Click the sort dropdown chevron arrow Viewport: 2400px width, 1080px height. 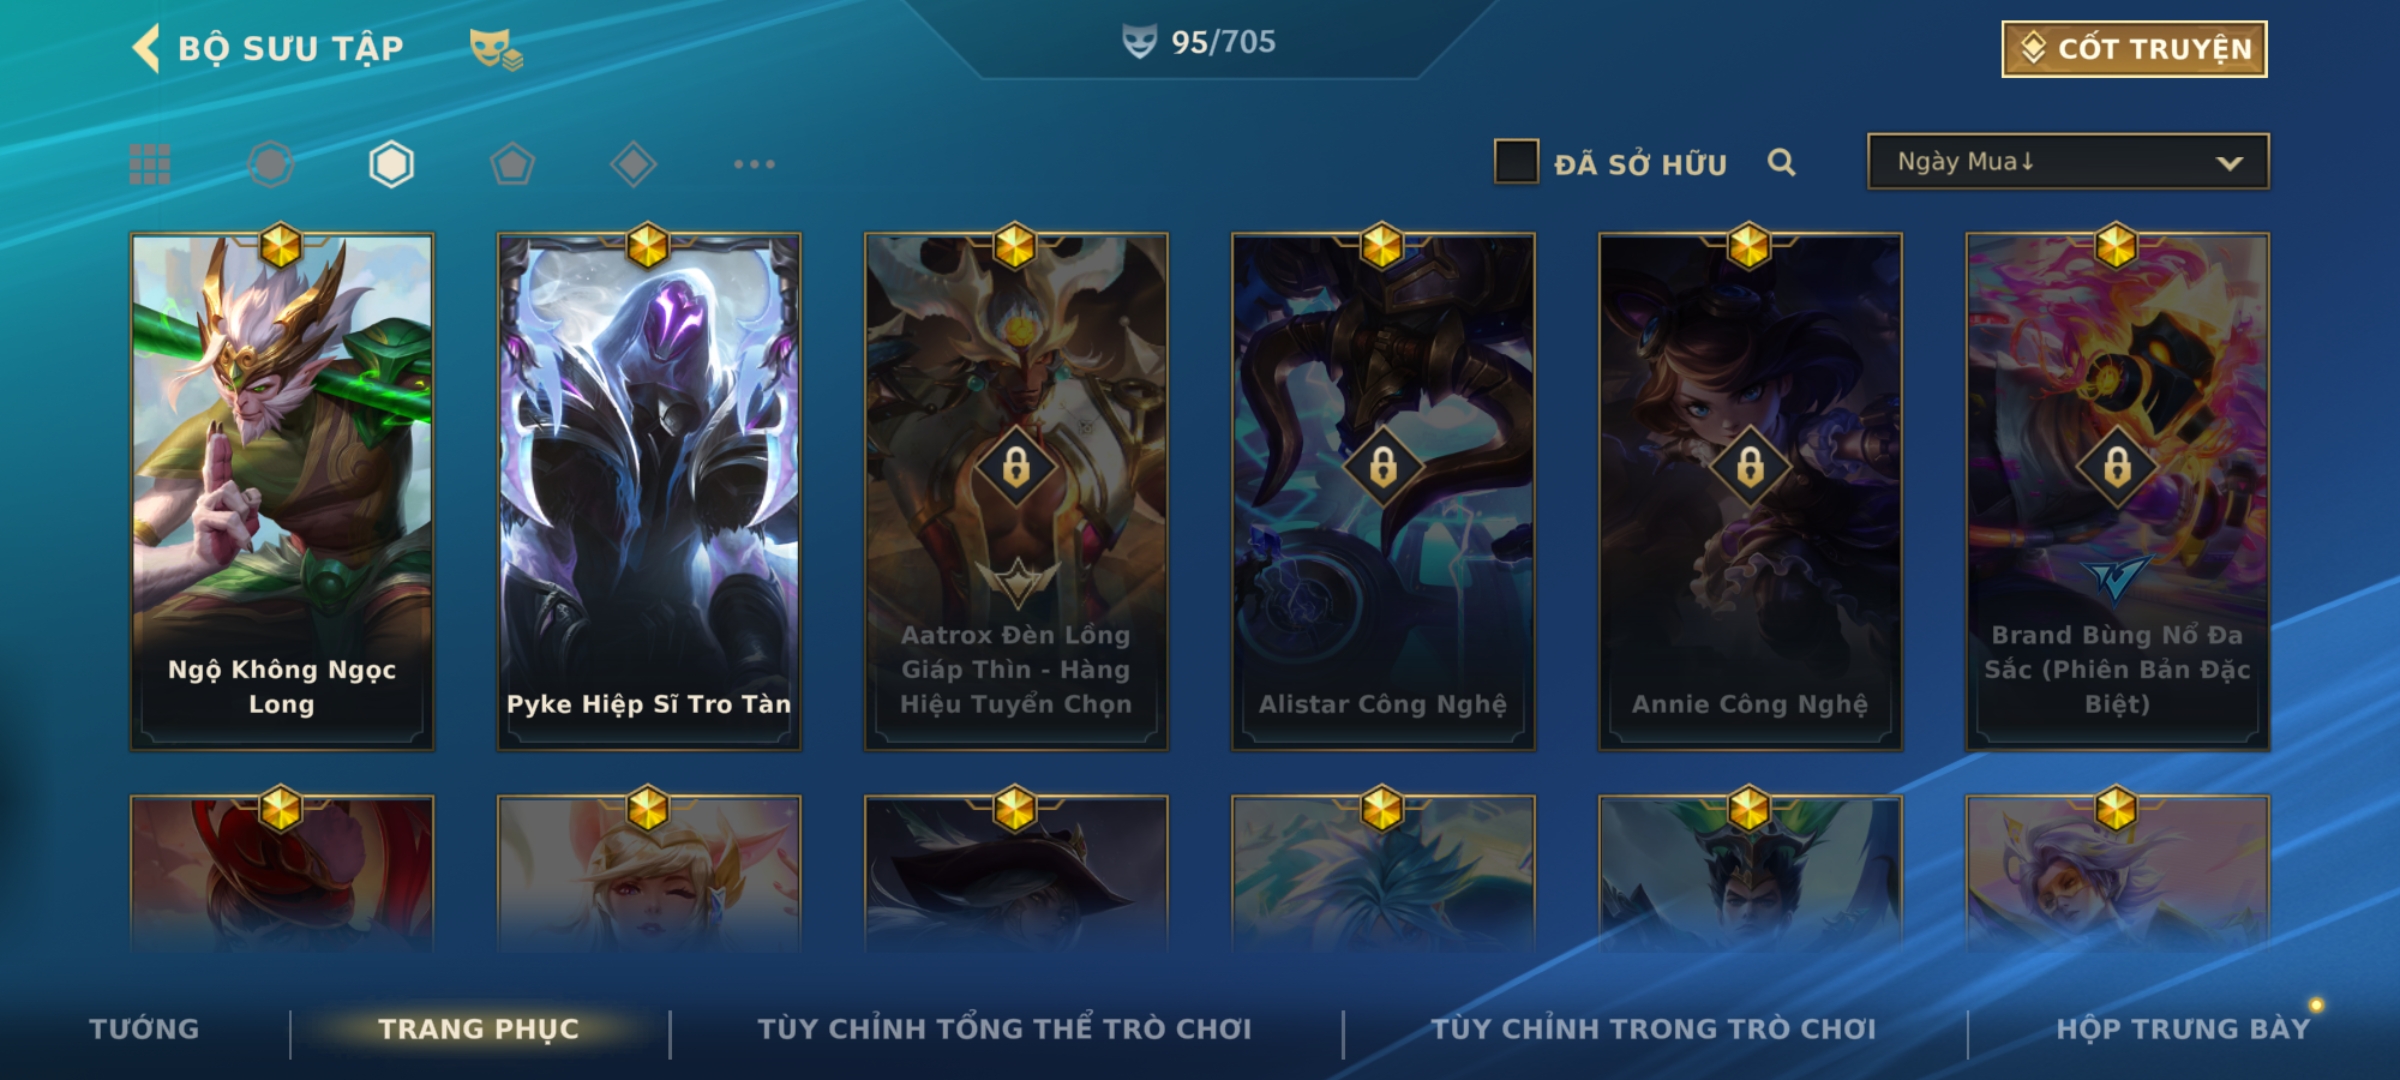click(x=2229, y=163)
